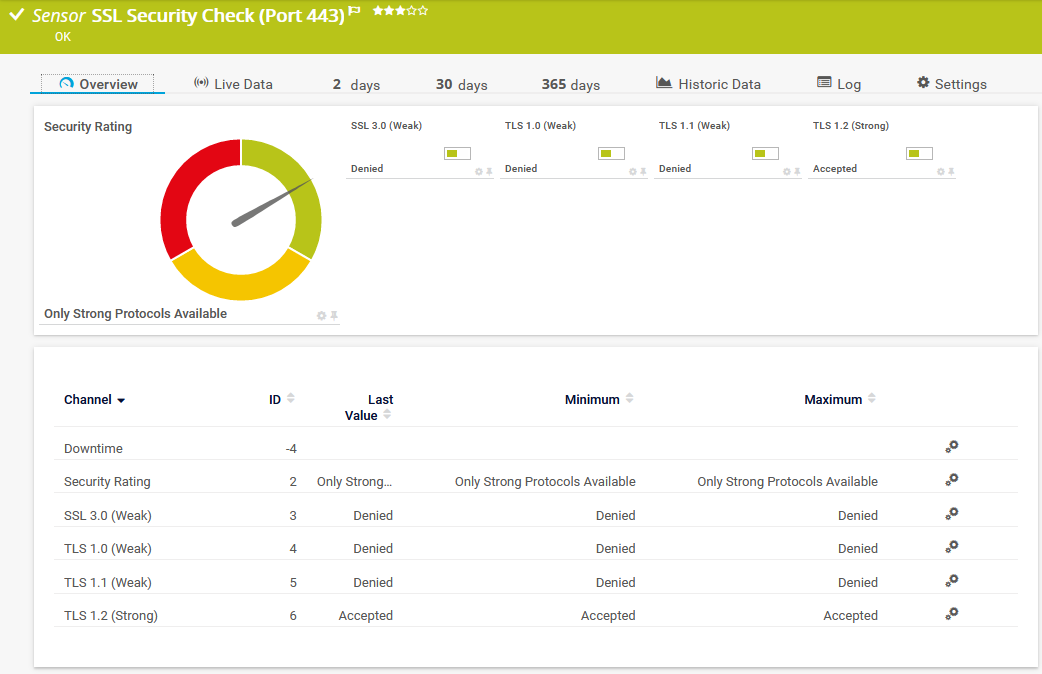Click gear icon under Security Rating gauge
This screenshot has height=674, width=1042.
tap(321, 316)
